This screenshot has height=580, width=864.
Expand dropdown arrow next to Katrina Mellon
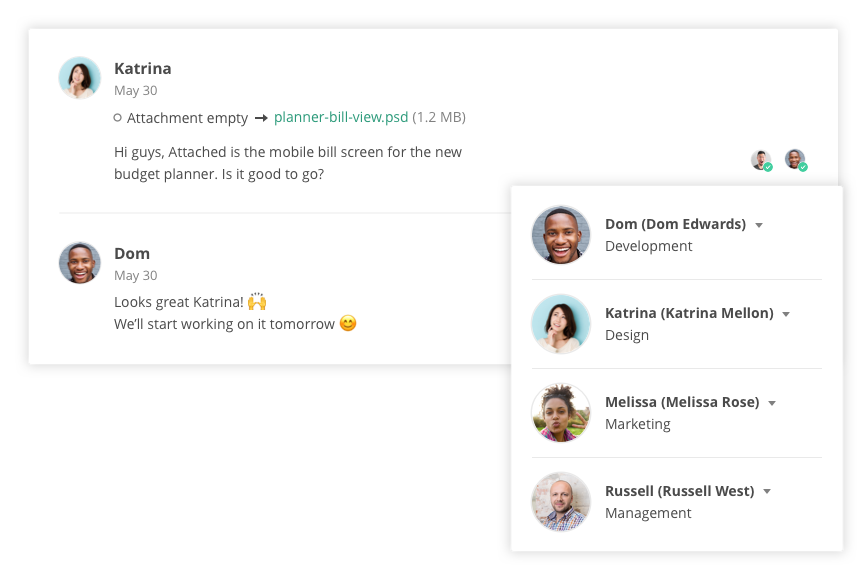point(786,315)
